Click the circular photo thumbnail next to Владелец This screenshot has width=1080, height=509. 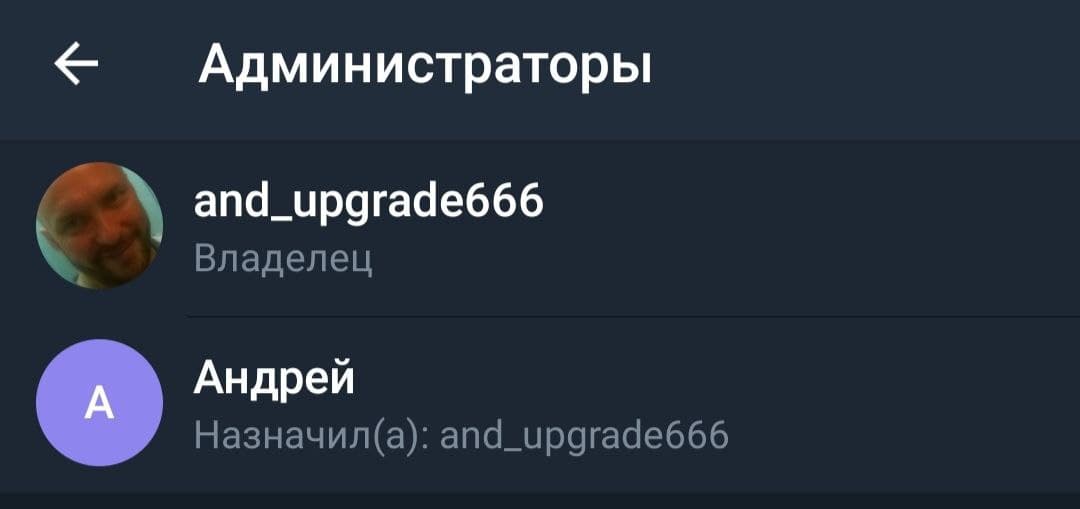[99, 225]
